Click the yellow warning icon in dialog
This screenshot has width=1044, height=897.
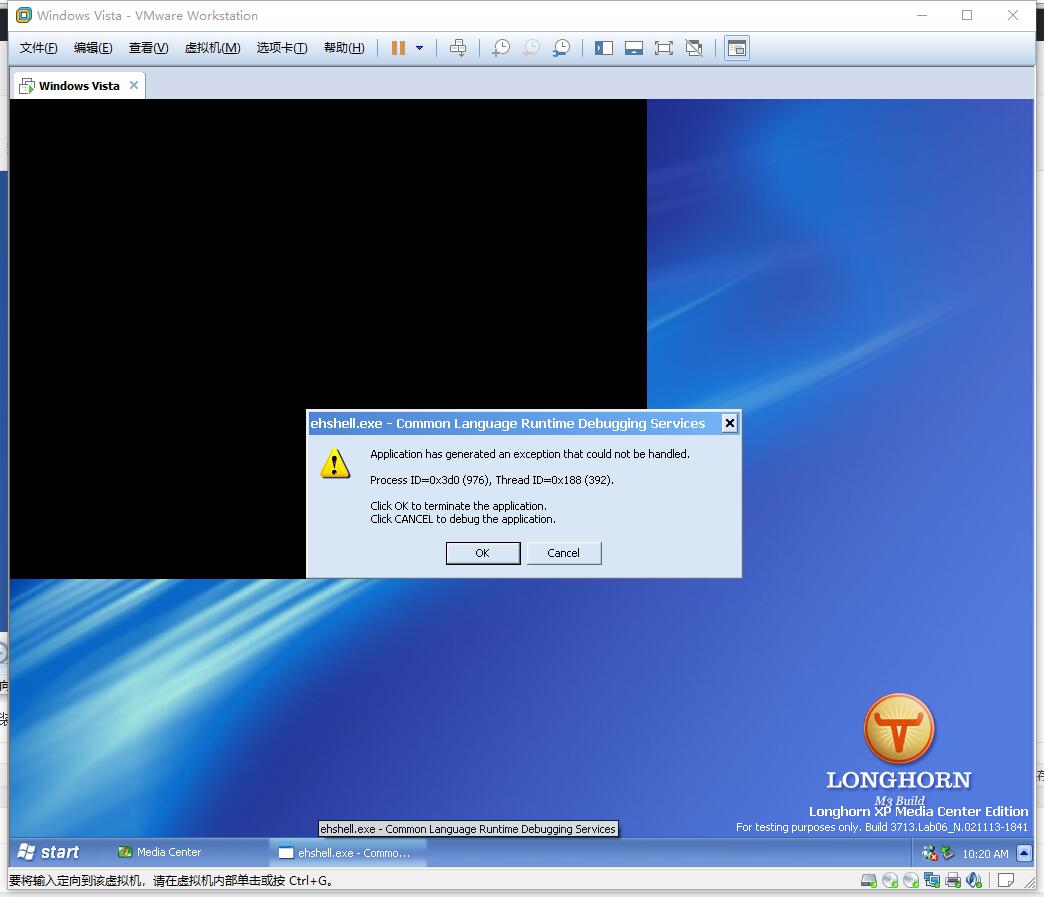click(335, 463)
